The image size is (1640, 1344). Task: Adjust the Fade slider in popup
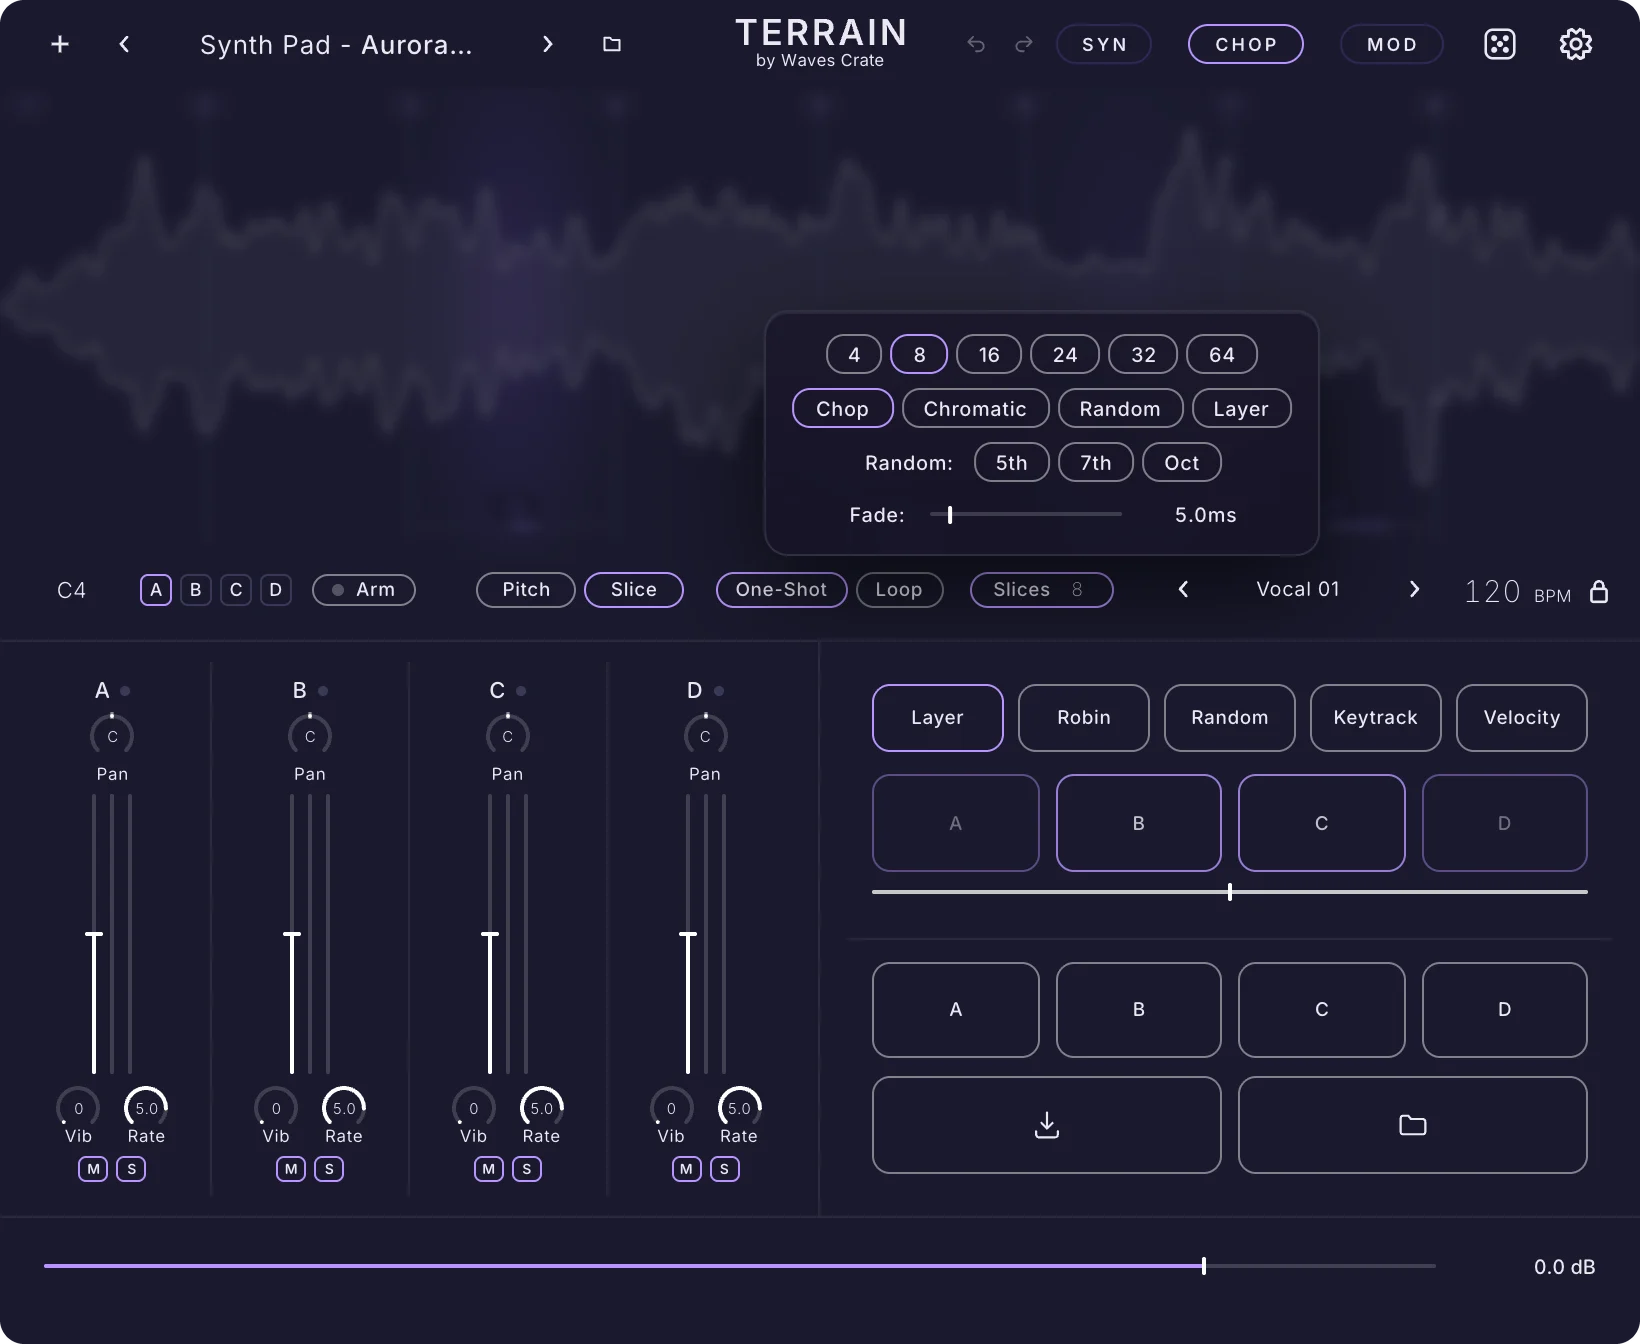[x=1026, y=515]
